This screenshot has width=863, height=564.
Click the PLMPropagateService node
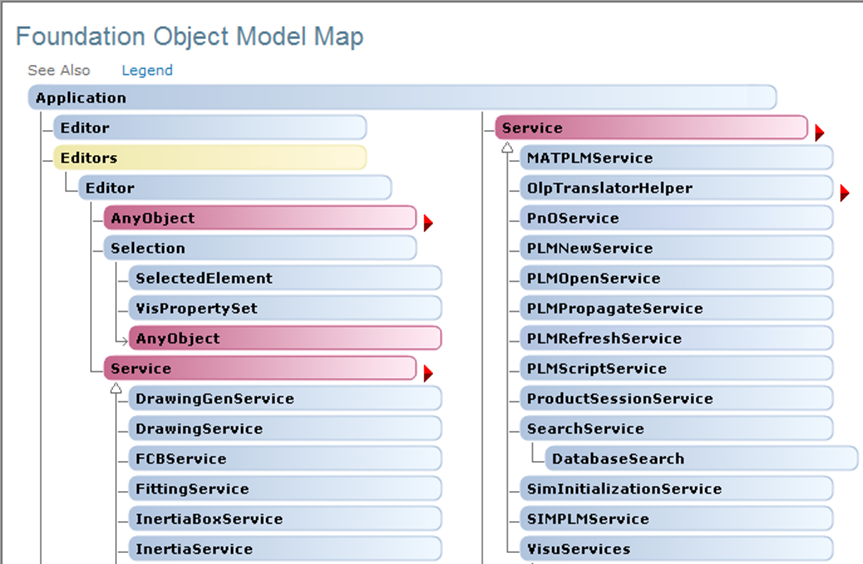pos(676,308)
